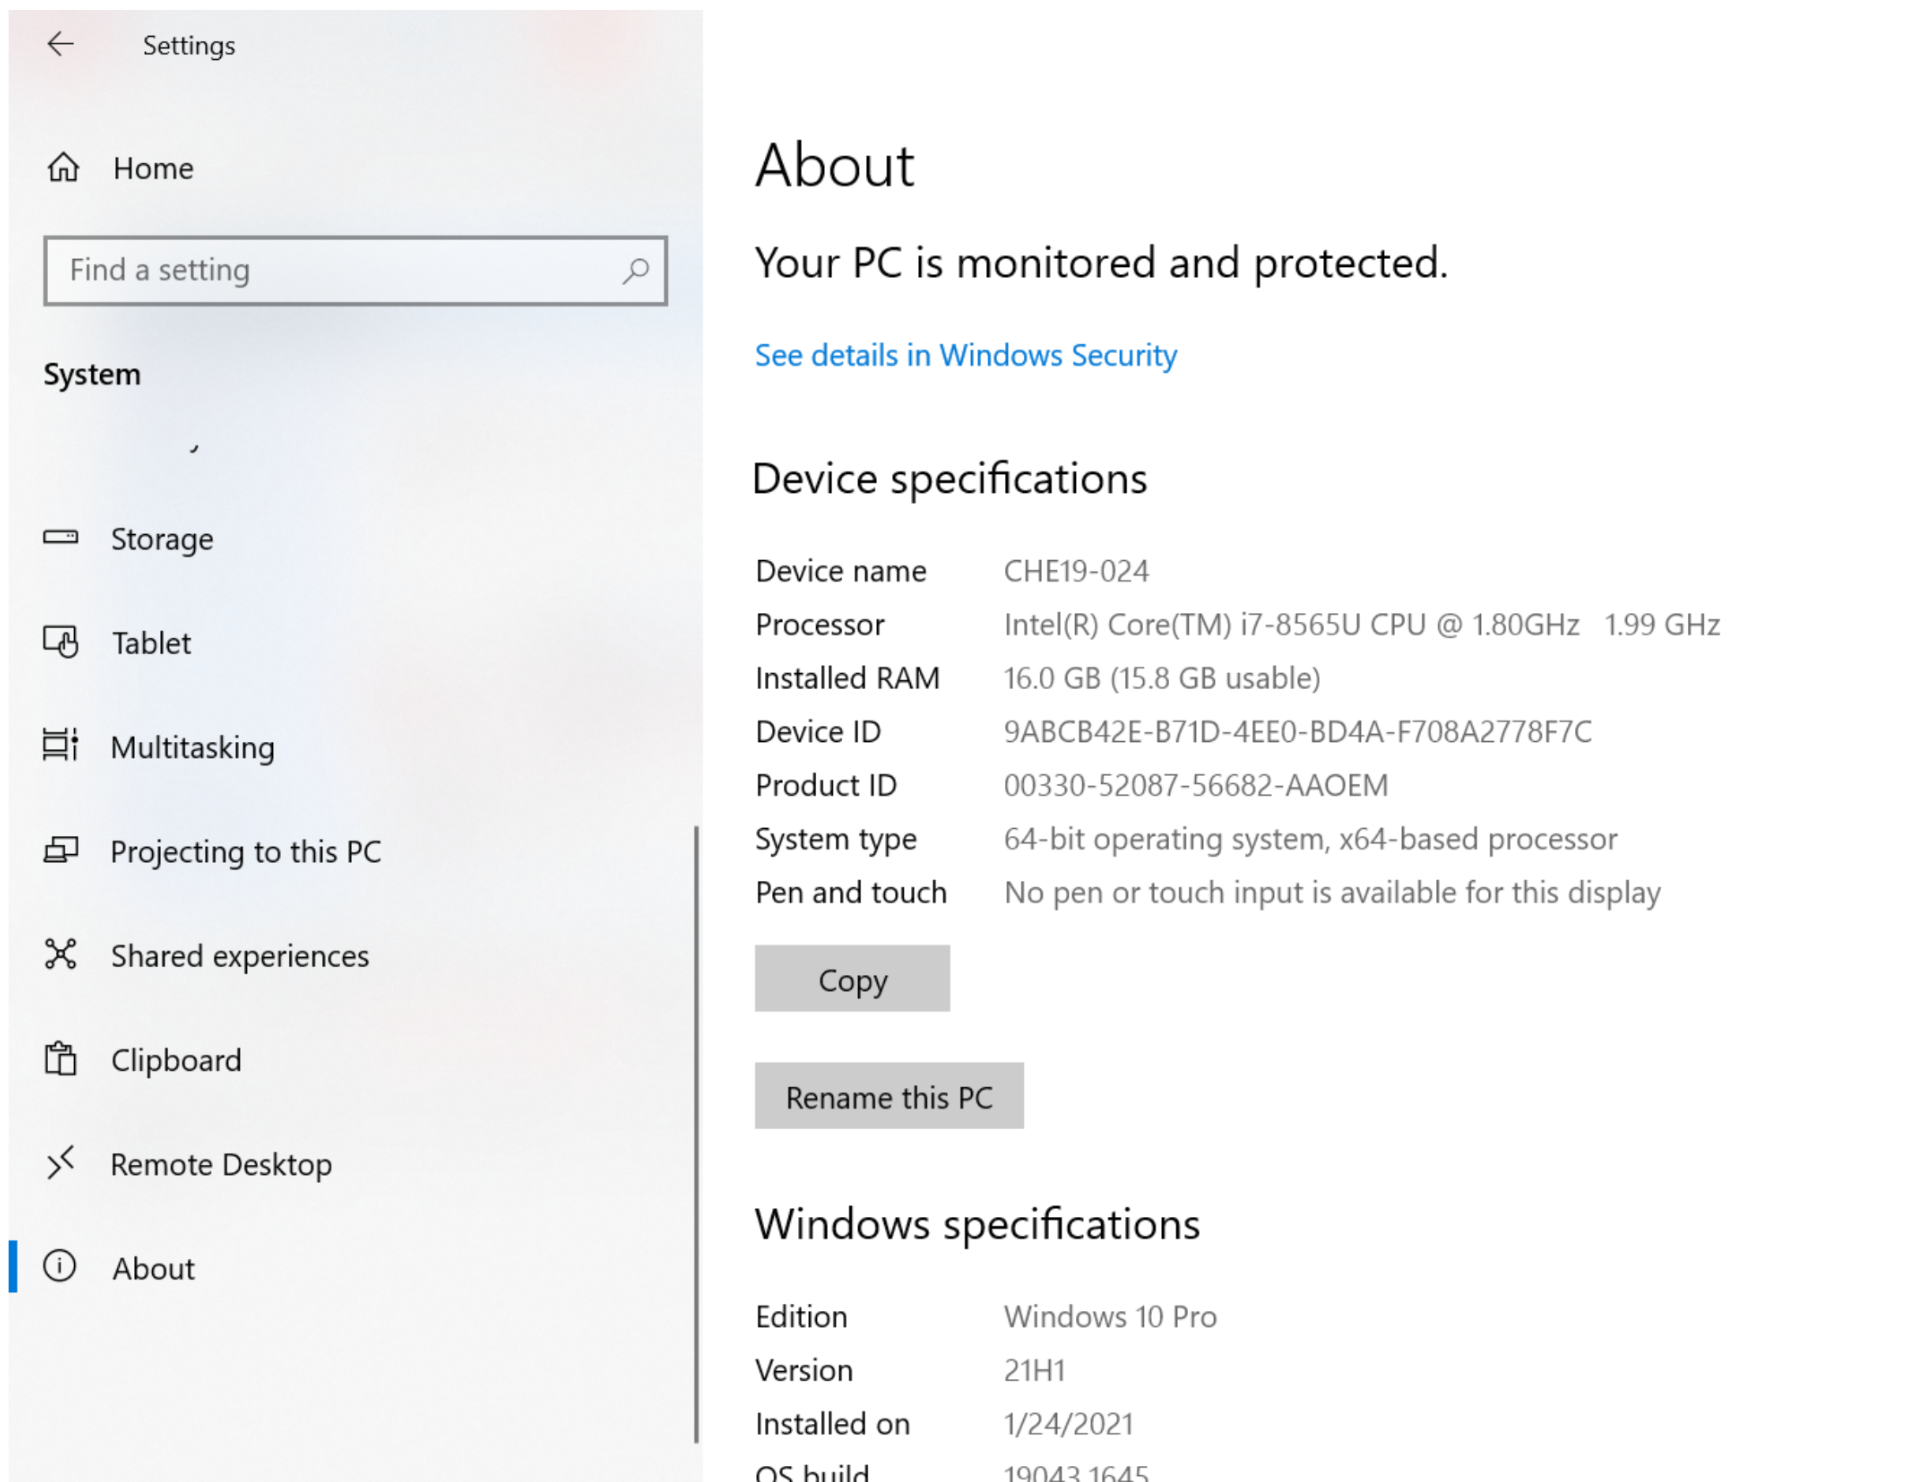Go to Tablet settings

[355, 643]
